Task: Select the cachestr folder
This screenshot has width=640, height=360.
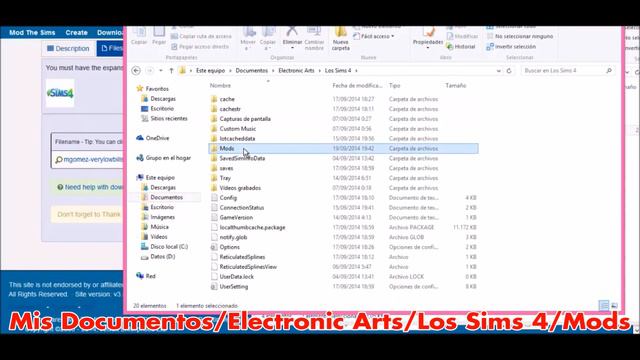Action: pos(230,109)
